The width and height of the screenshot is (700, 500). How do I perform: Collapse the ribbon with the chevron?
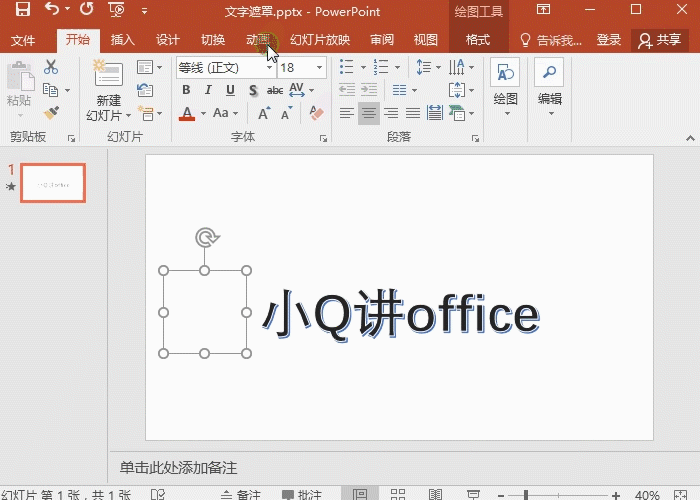(x=690, y=138)
